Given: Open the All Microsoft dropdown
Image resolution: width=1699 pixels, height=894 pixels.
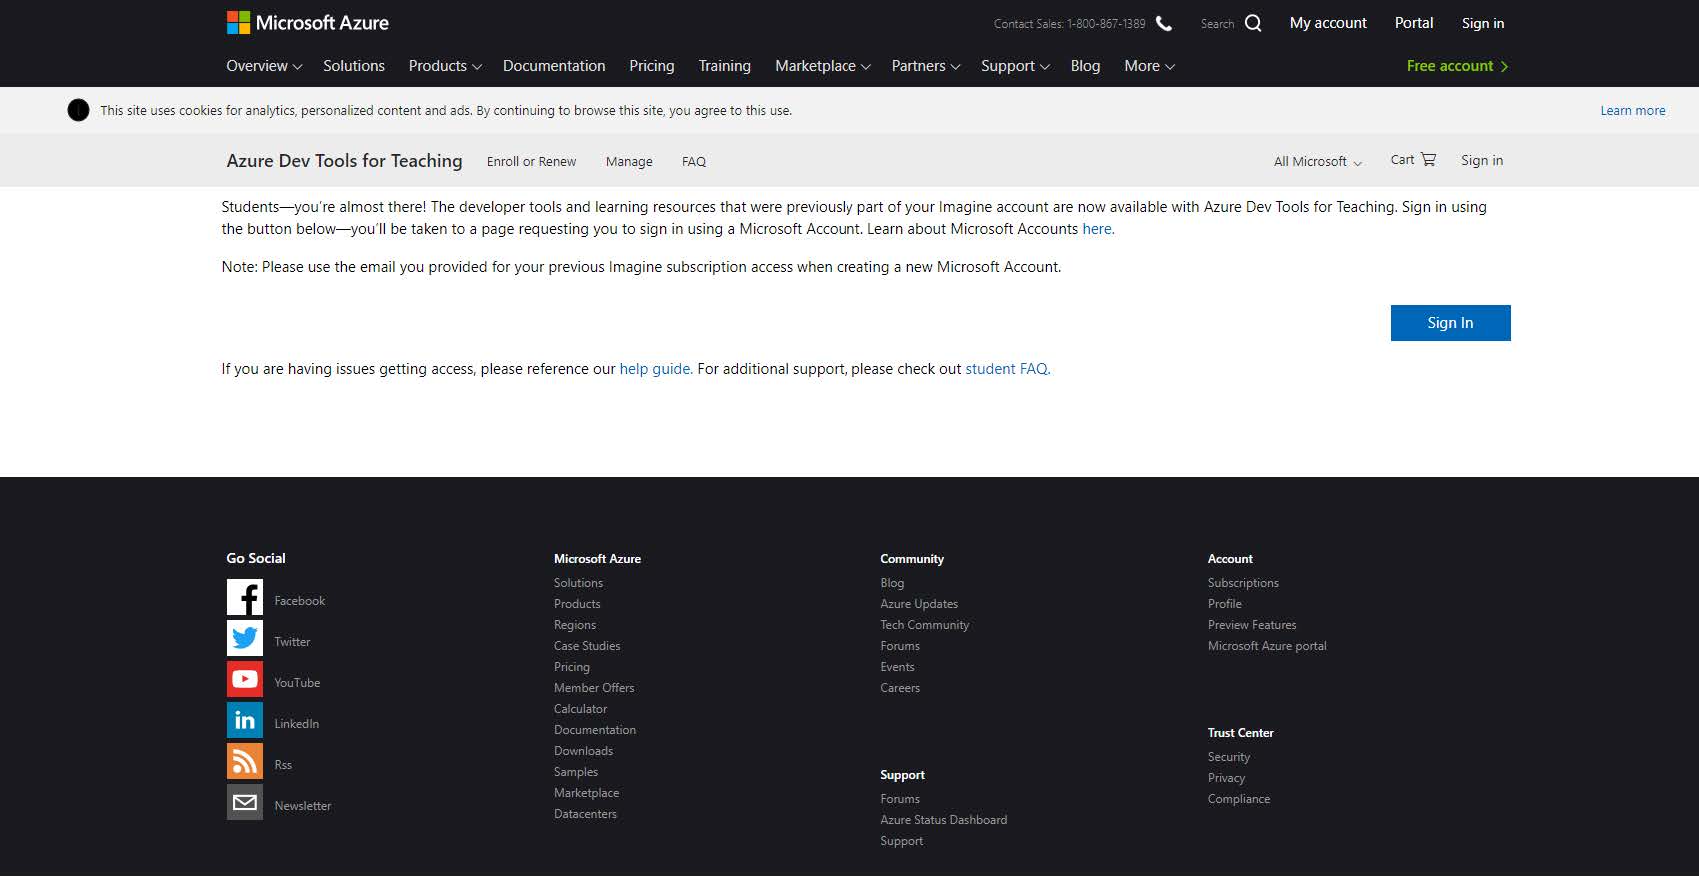Looking at the screenshot, I should [x=1317, y=161].
